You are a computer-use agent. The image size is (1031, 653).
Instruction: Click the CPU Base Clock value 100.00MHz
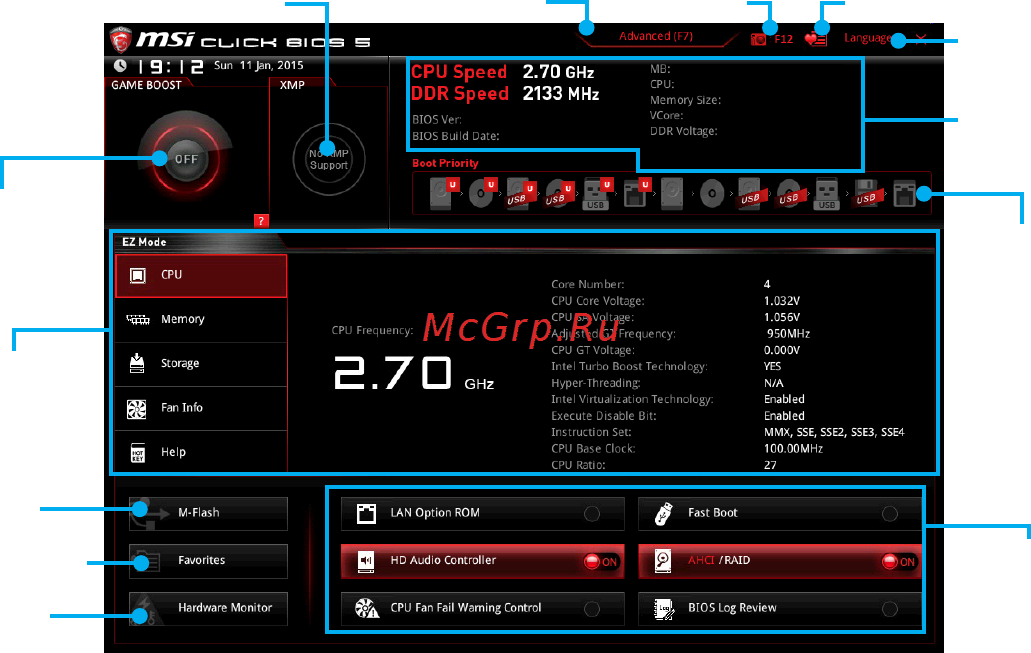(793, 448)
